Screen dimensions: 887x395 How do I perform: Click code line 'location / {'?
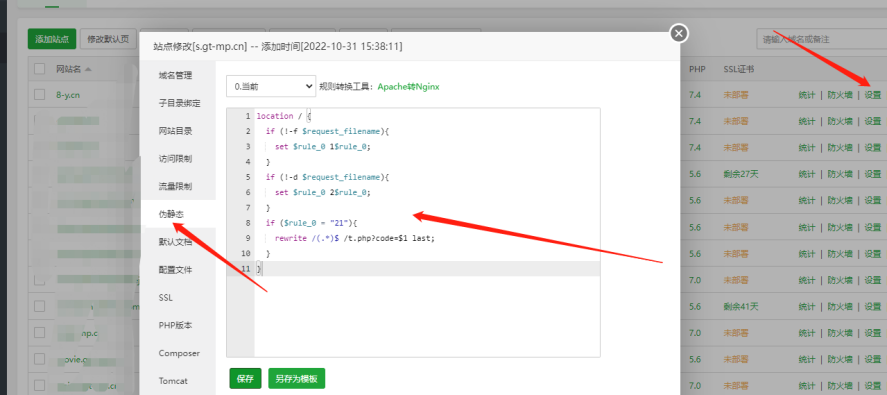click(x=284, y=116)
